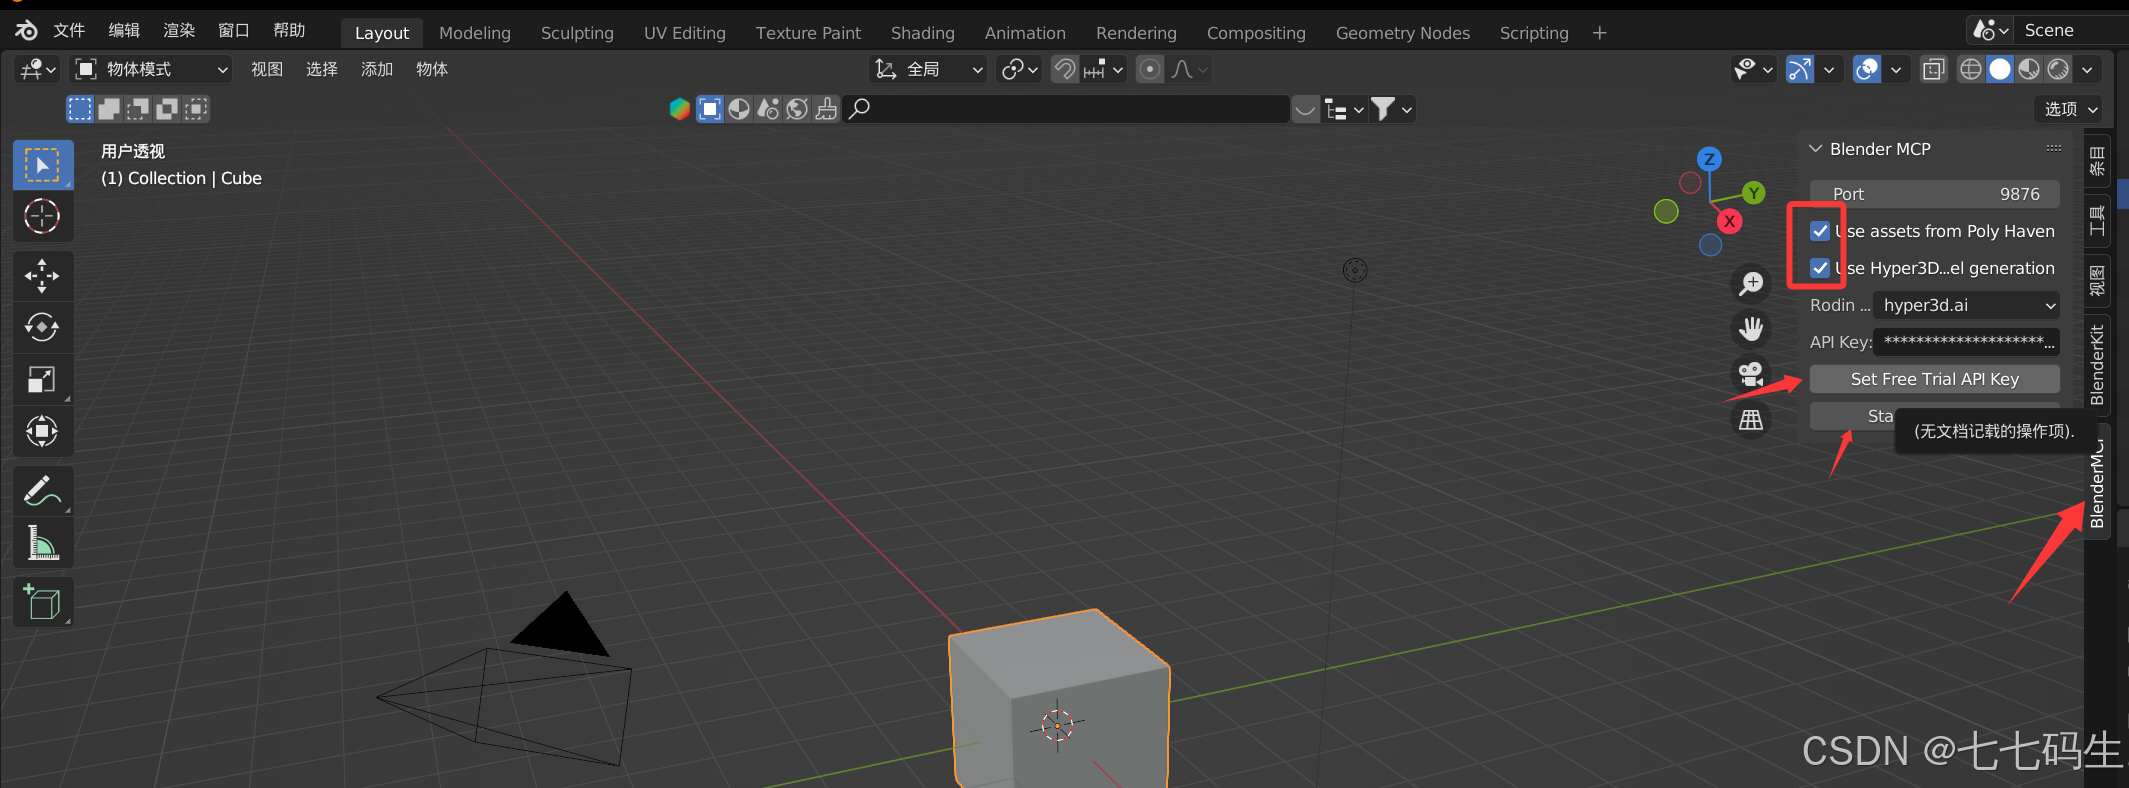This screenshot has width=2129, height=788.
Task: Select the Move tool in the toolbar
Action: coord(42,275)
